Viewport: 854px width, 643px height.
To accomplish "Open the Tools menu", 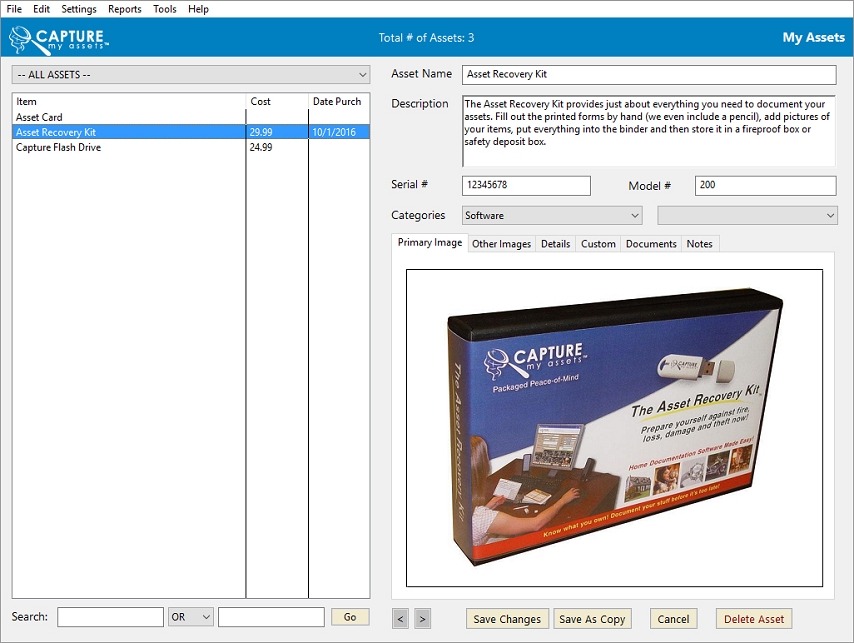I will click(165, 9).
